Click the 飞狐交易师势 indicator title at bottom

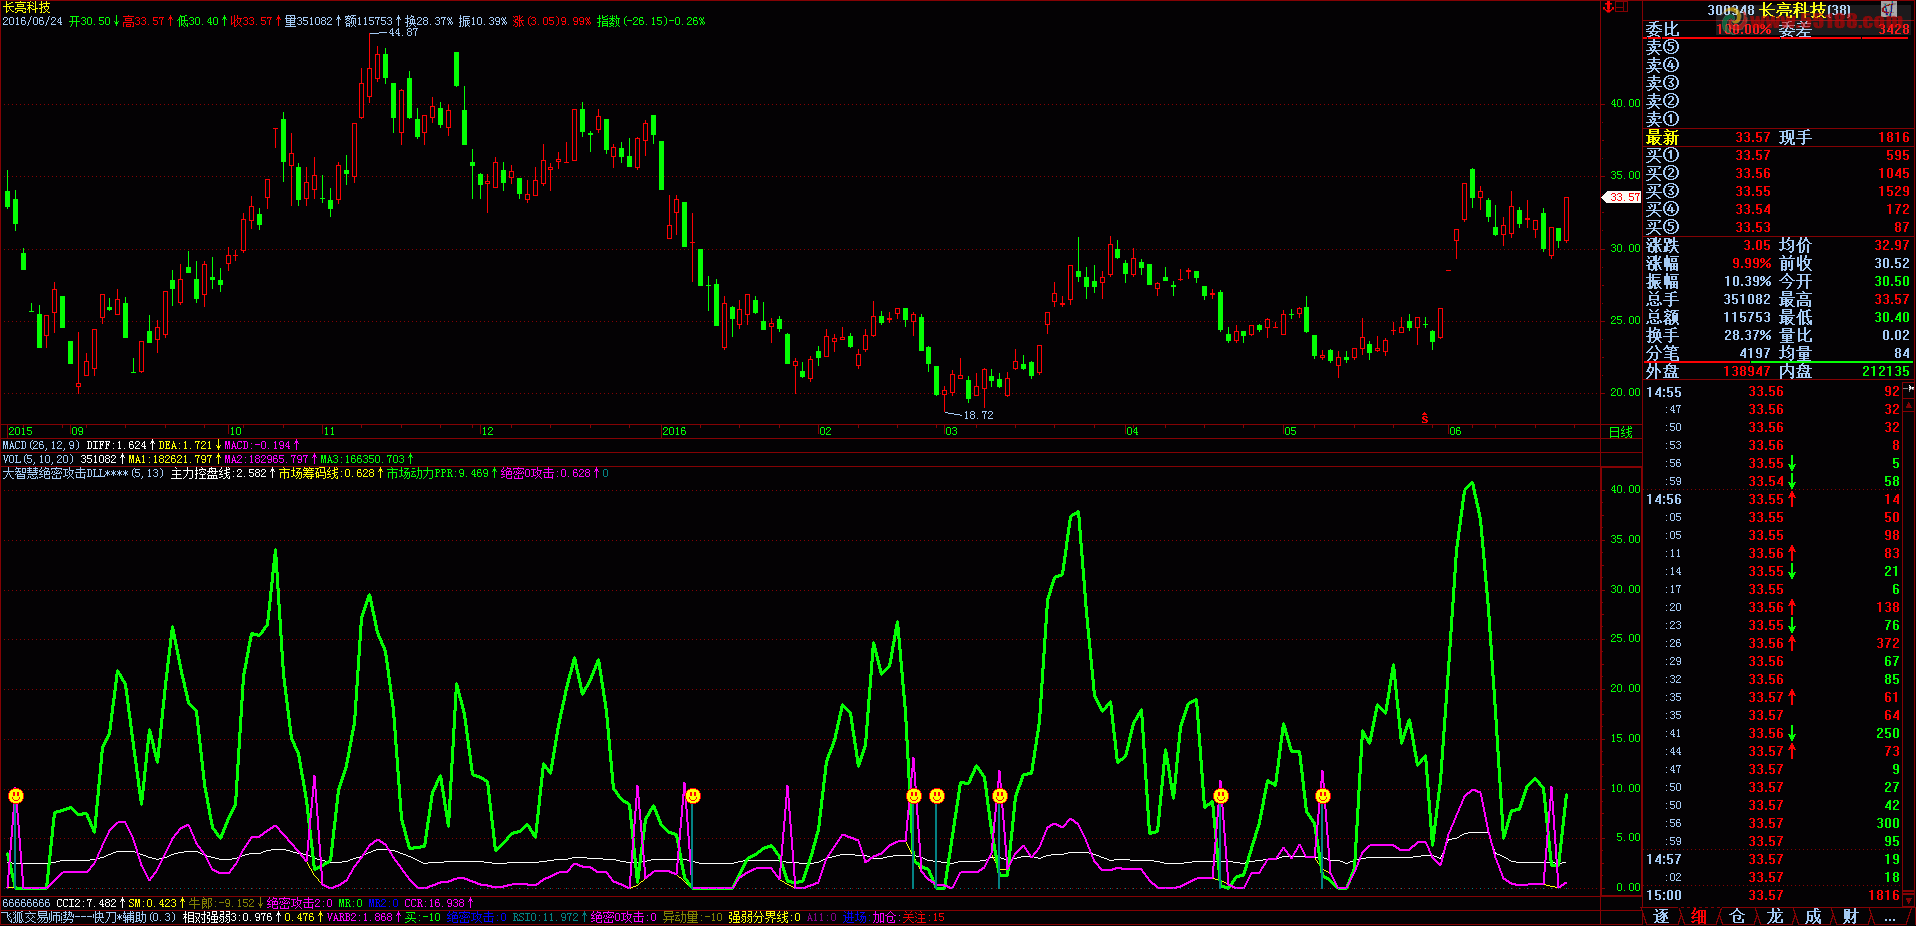89,917
